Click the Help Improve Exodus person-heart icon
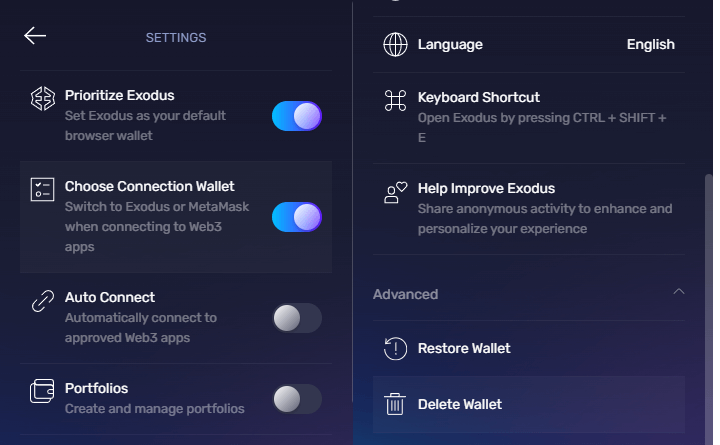 click(396, 192)
